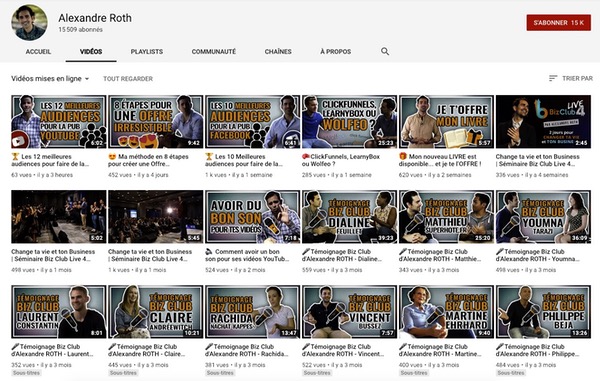Open the Témoignage Claire Andréewitch thumbnail
The image size is (600, 381).
(x=156, y=312)
